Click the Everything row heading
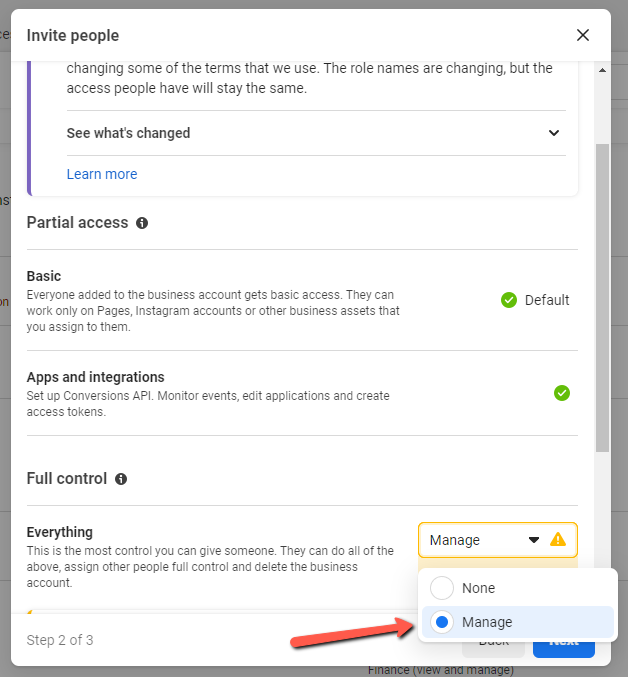Viewport: 628px width, 677px height. tap(60, 532)
